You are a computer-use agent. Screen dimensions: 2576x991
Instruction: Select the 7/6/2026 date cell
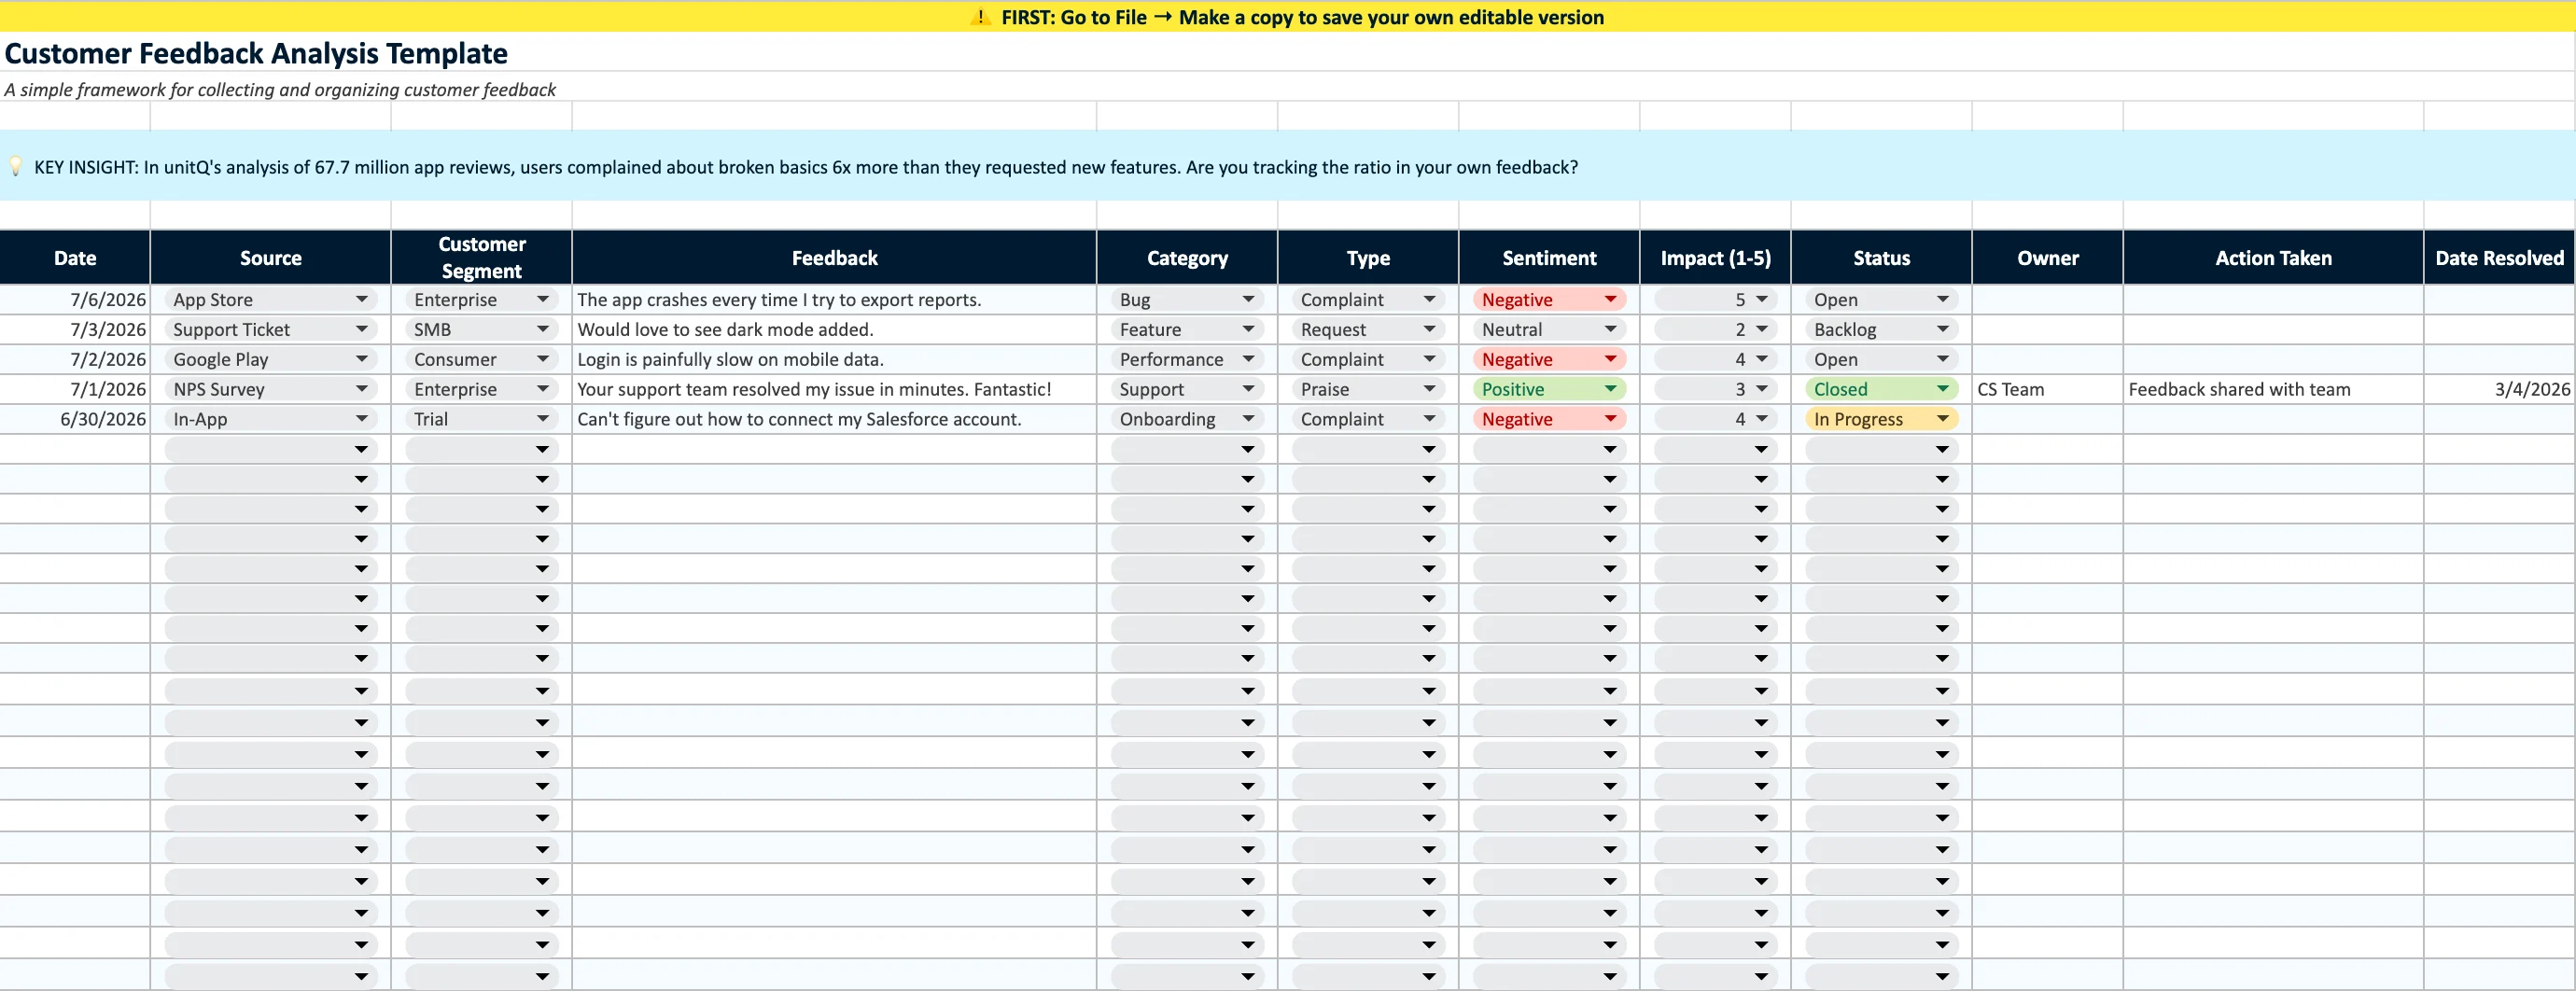(75, 299)
